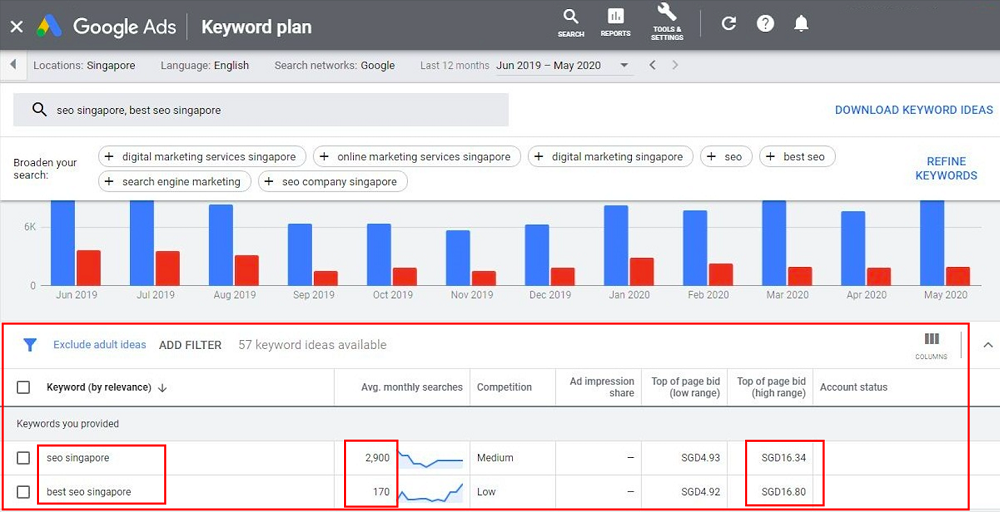Viewport: 1000px width, 512px height.
Task: Click the Low competition value
Action: [x=486, y=492]
